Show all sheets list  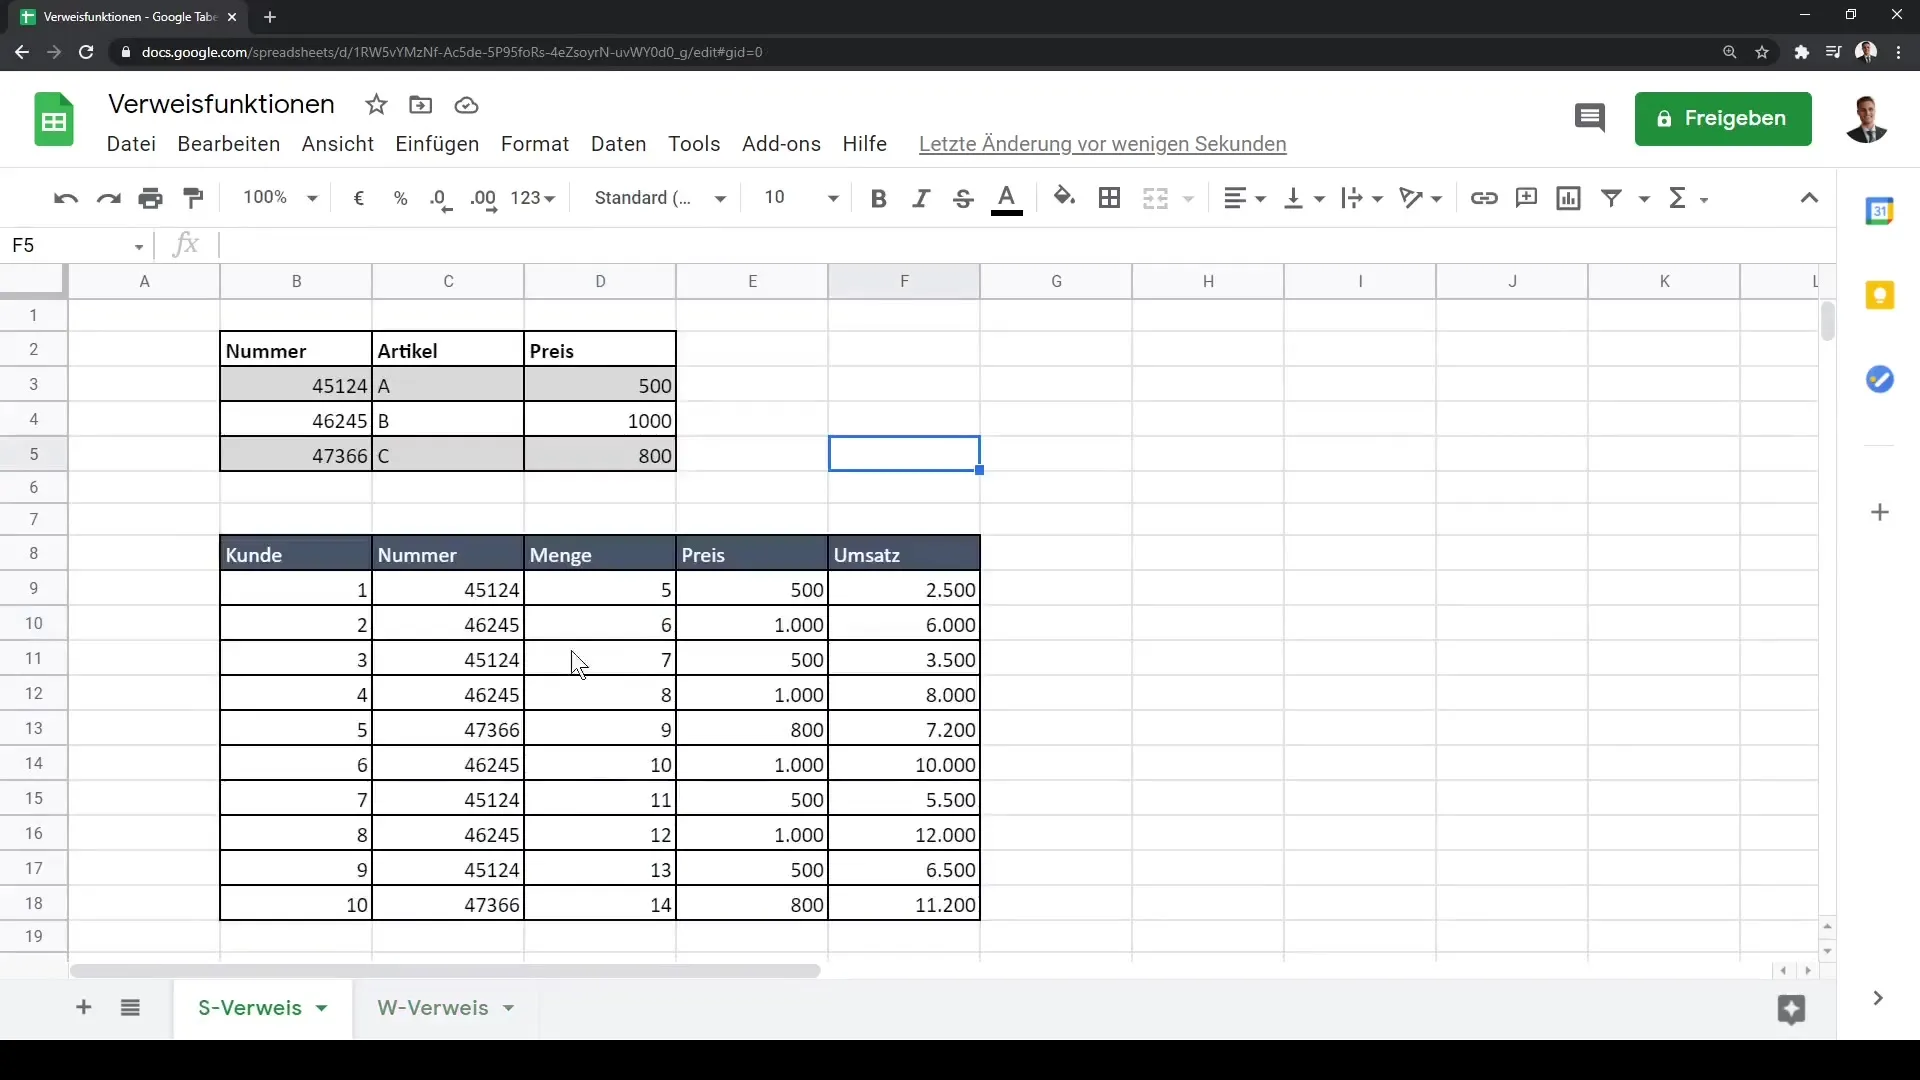click(x=130, y=1008)
